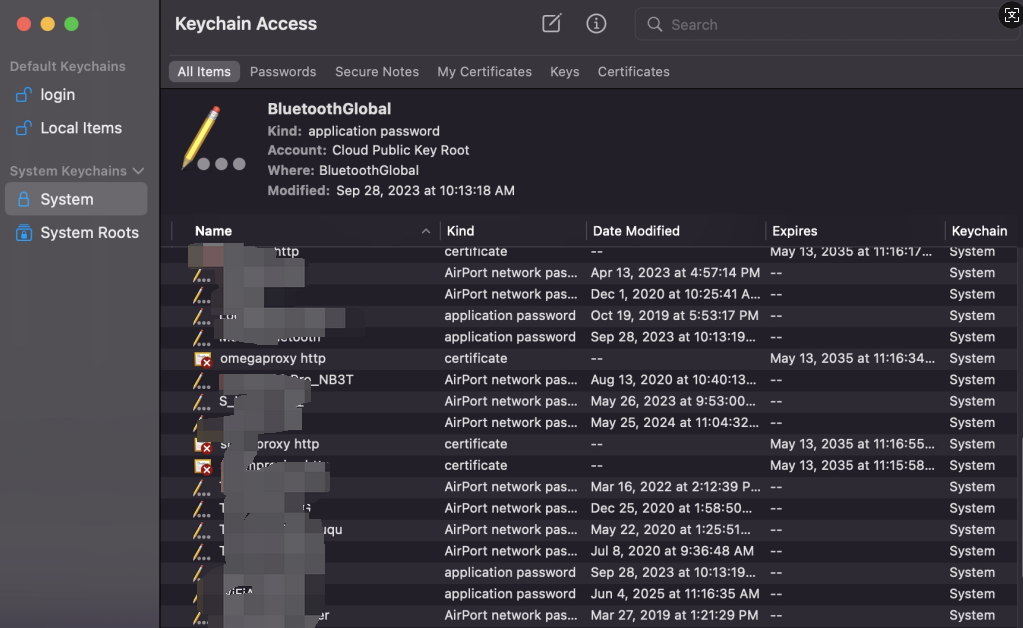This screenshot has width=1023, height=628.
Task: Select the System keychain in sidebar
Action: click(76, 199)
